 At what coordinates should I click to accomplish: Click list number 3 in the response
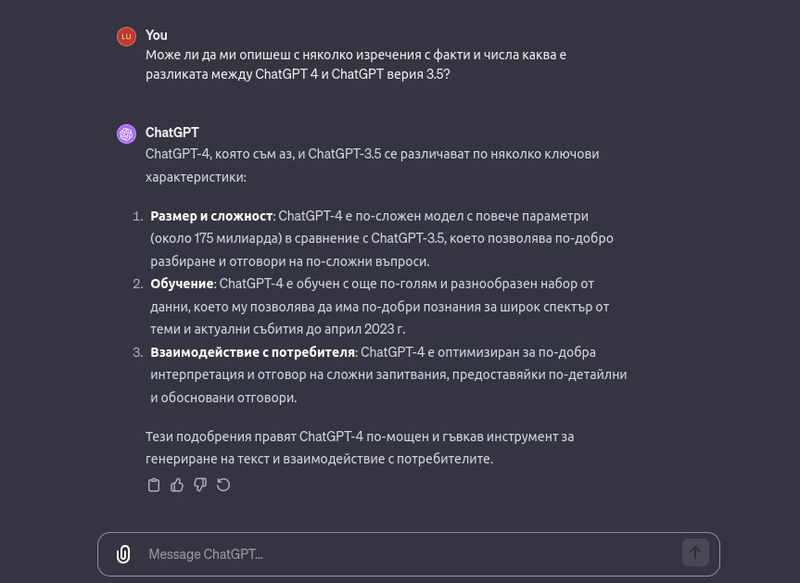point(138,352)
